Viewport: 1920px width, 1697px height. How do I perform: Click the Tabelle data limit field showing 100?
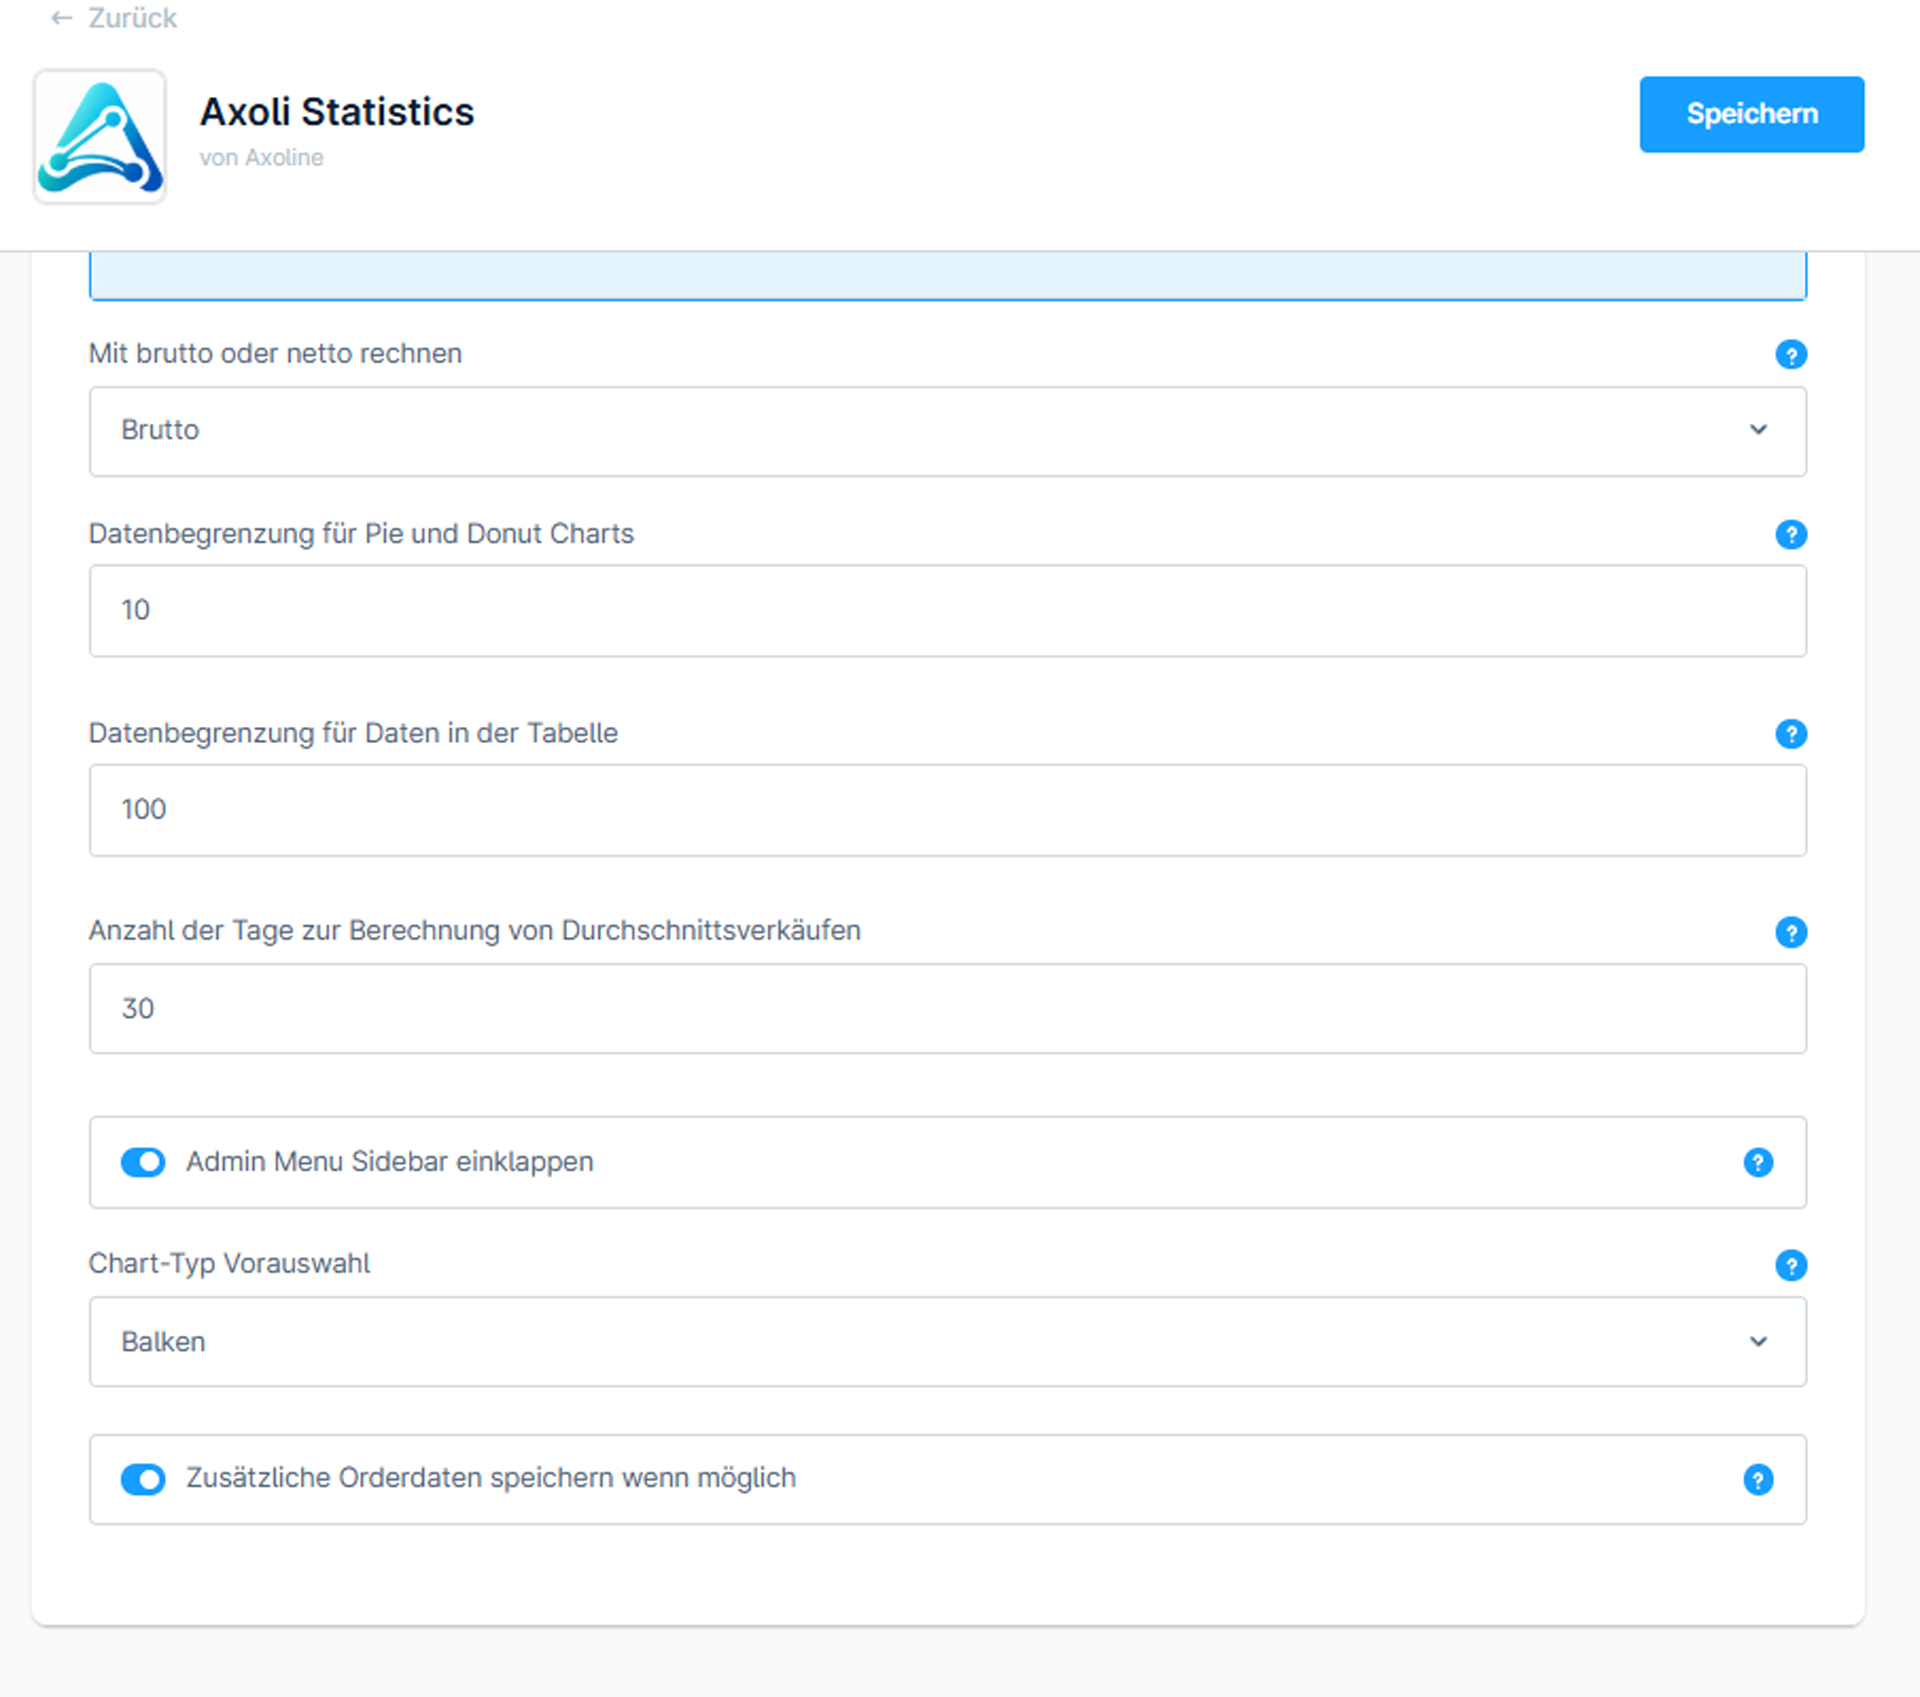947,810
